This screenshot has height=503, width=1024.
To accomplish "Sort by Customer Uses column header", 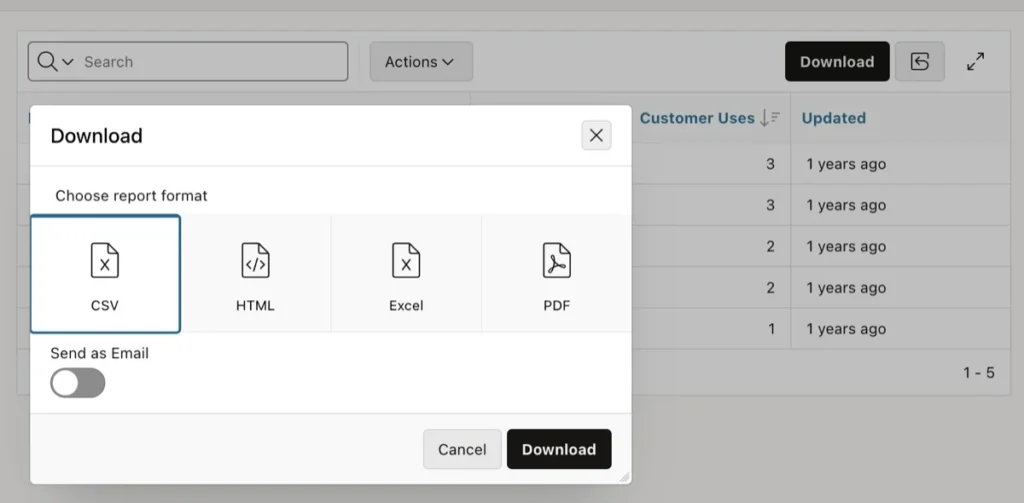I will point(697,118).
